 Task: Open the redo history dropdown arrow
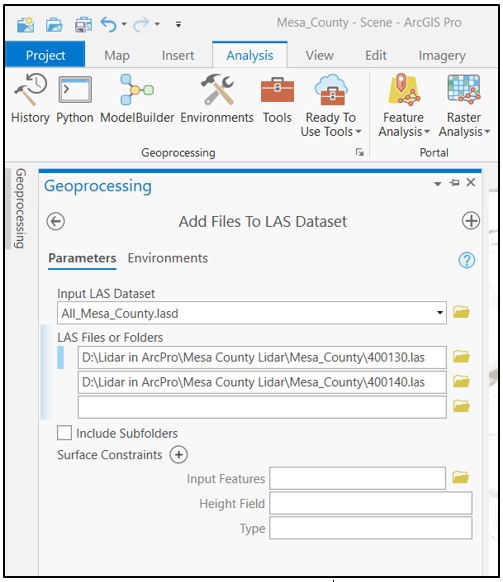pos(157,24)
